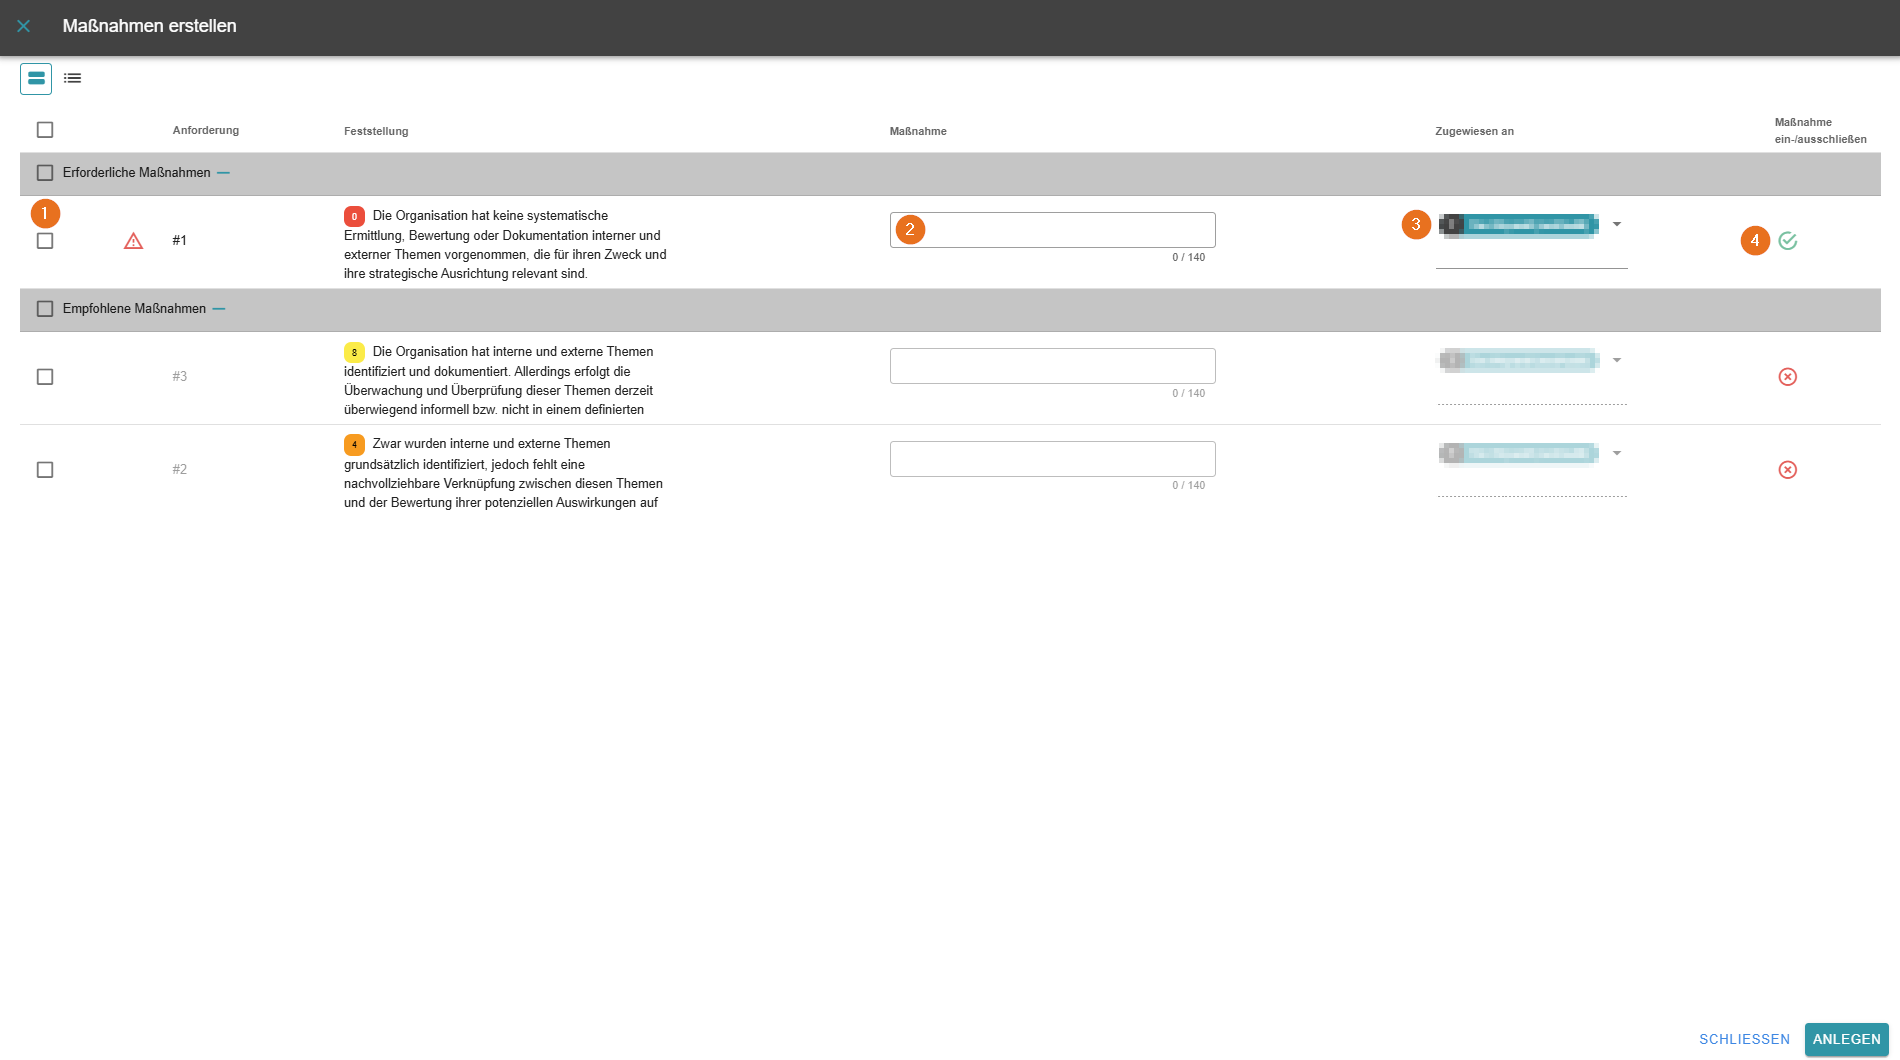This screenshot has height=1060, width=1900.
Task: Open the assignee dropdown for finding #3
Action: [x=1616, y=361]
